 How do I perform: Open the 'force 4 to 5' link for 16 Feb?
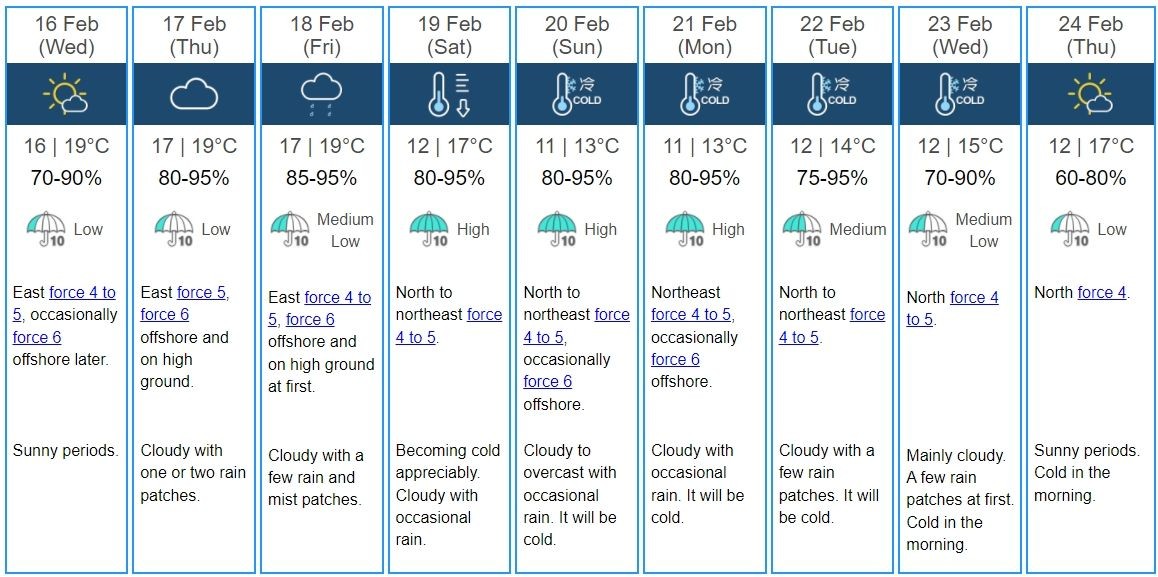64,304
